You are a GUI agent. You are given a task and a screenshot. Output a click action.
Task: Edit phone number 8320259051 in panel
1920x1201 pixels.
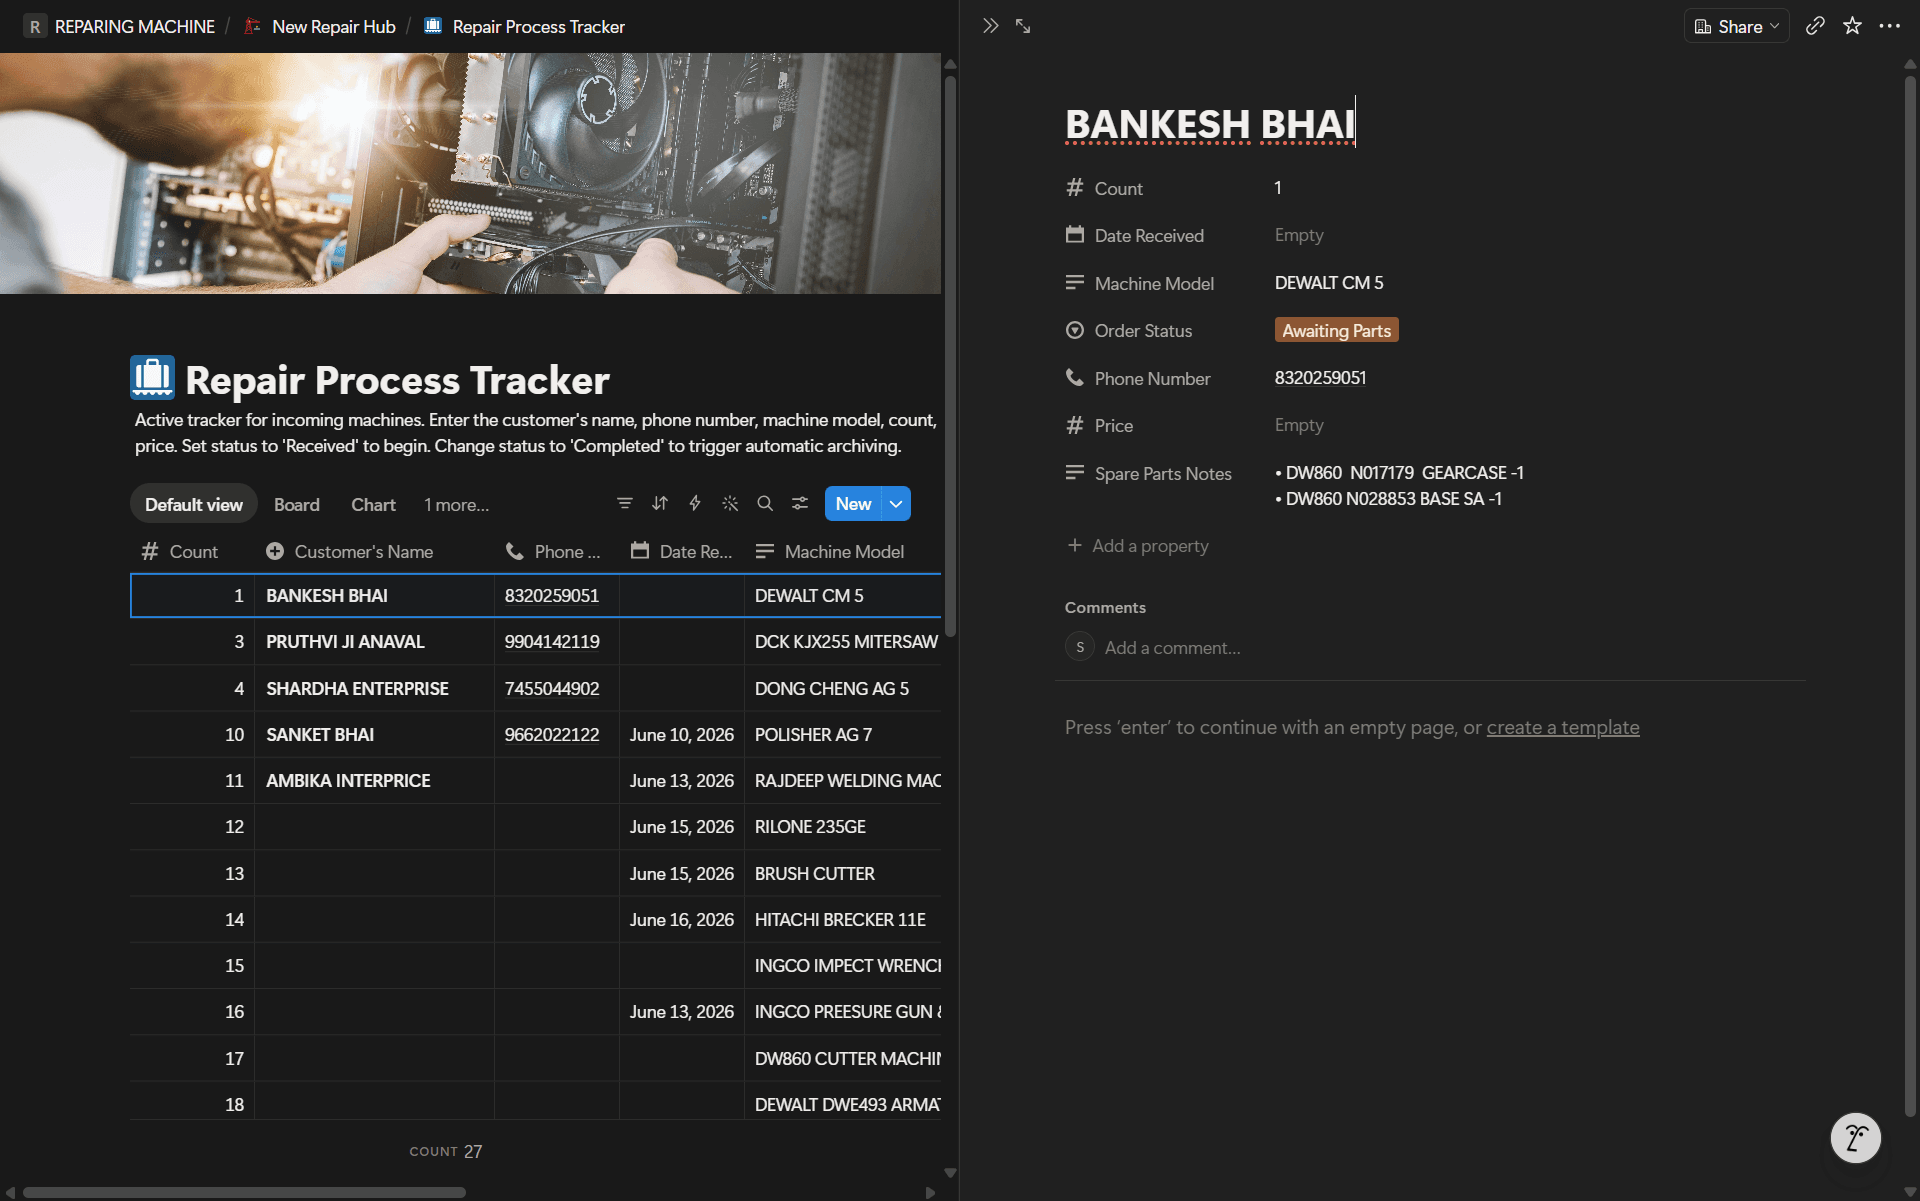pos(1320,378)
